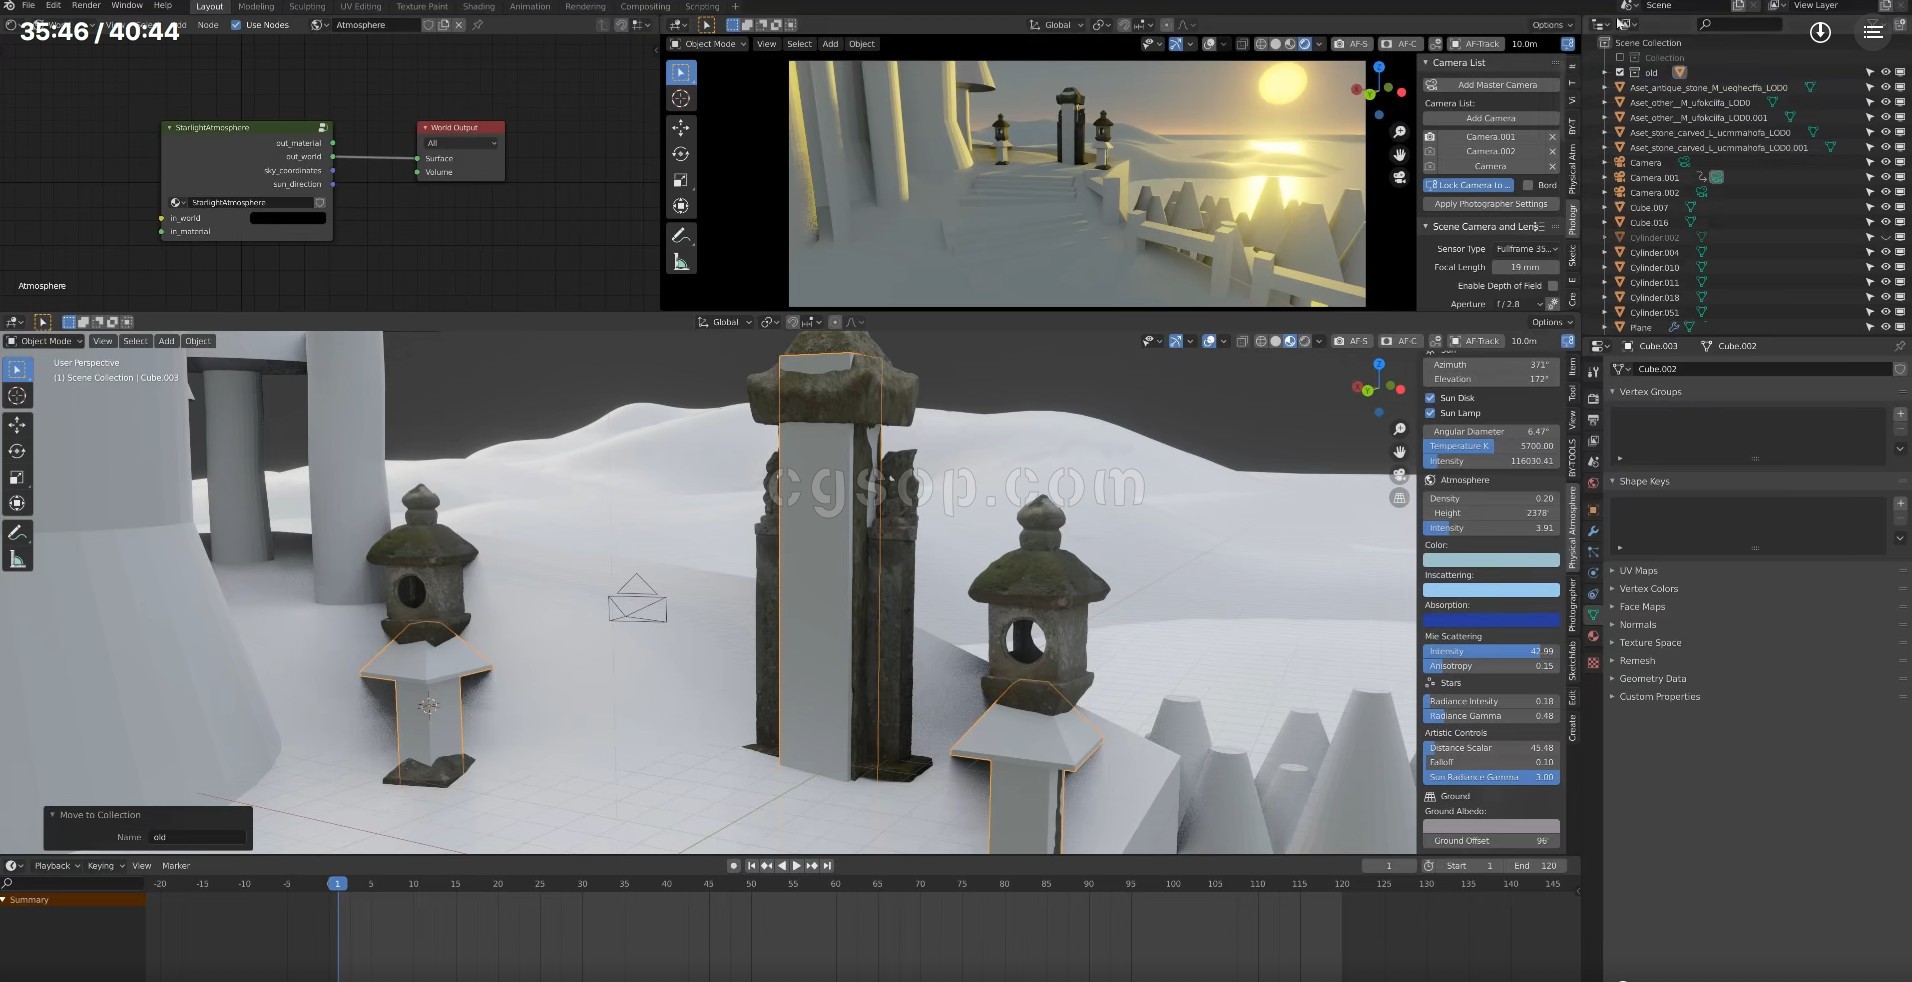Image resolution: width=1912 pixels, height=982 pixels.
Task: Open the Render menu
Action: tap(86, 5)
